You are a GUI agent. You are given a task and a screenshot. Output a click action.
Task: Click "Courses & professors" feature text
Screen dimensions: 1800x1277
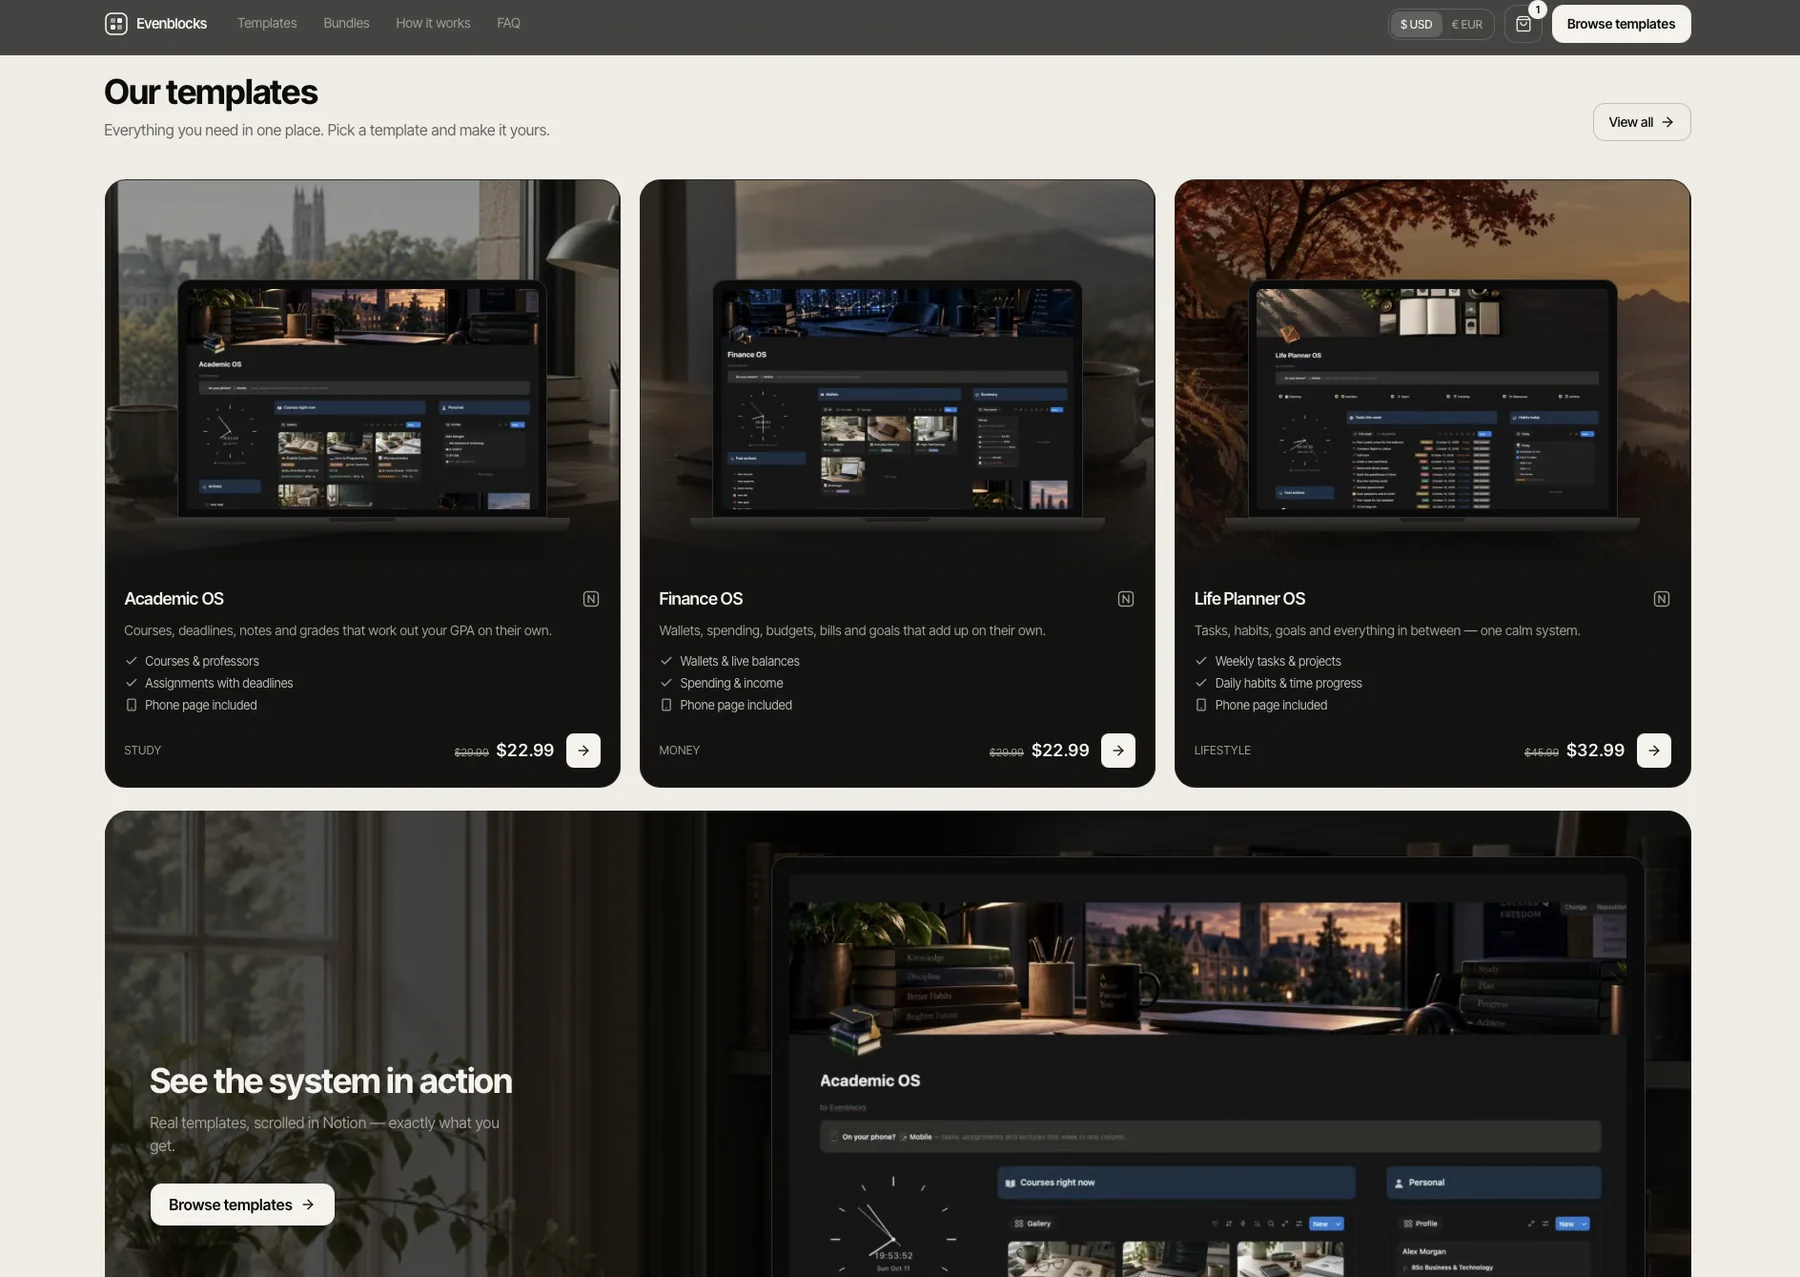tap(202, 661)
